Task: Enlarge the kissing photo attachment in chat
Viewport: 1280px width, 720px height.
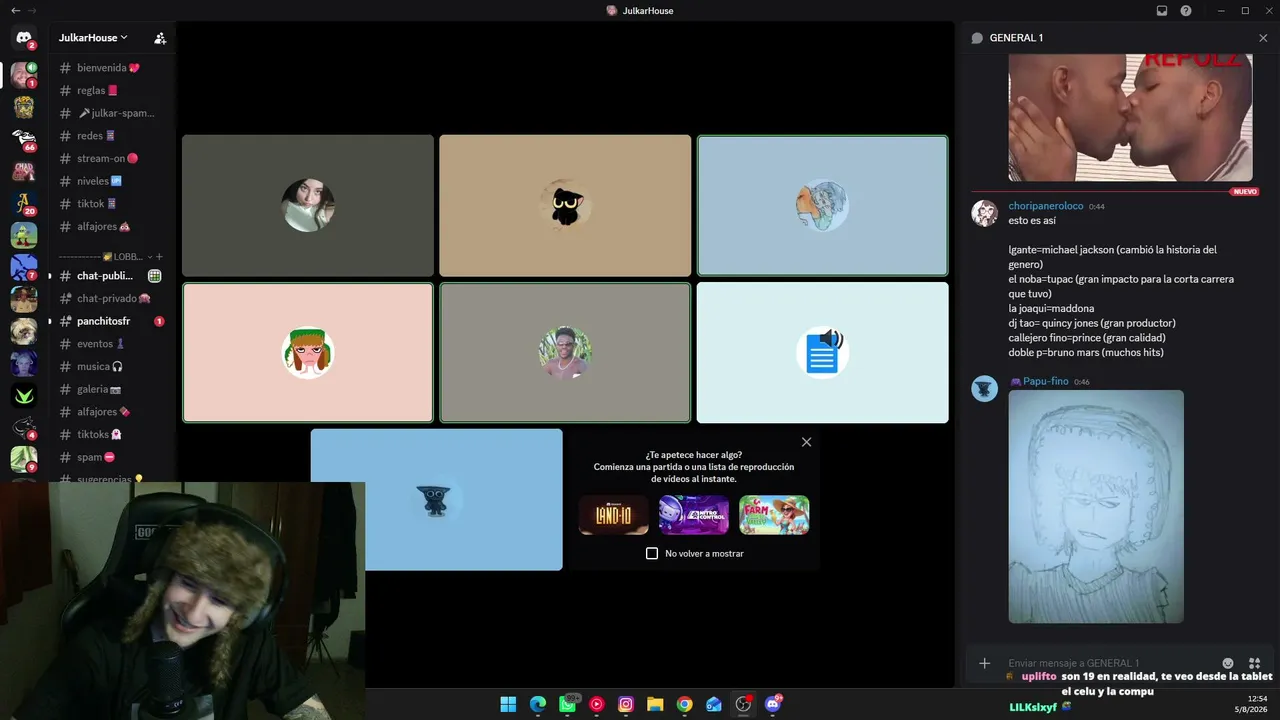Action: click(x=1130, y=118)
